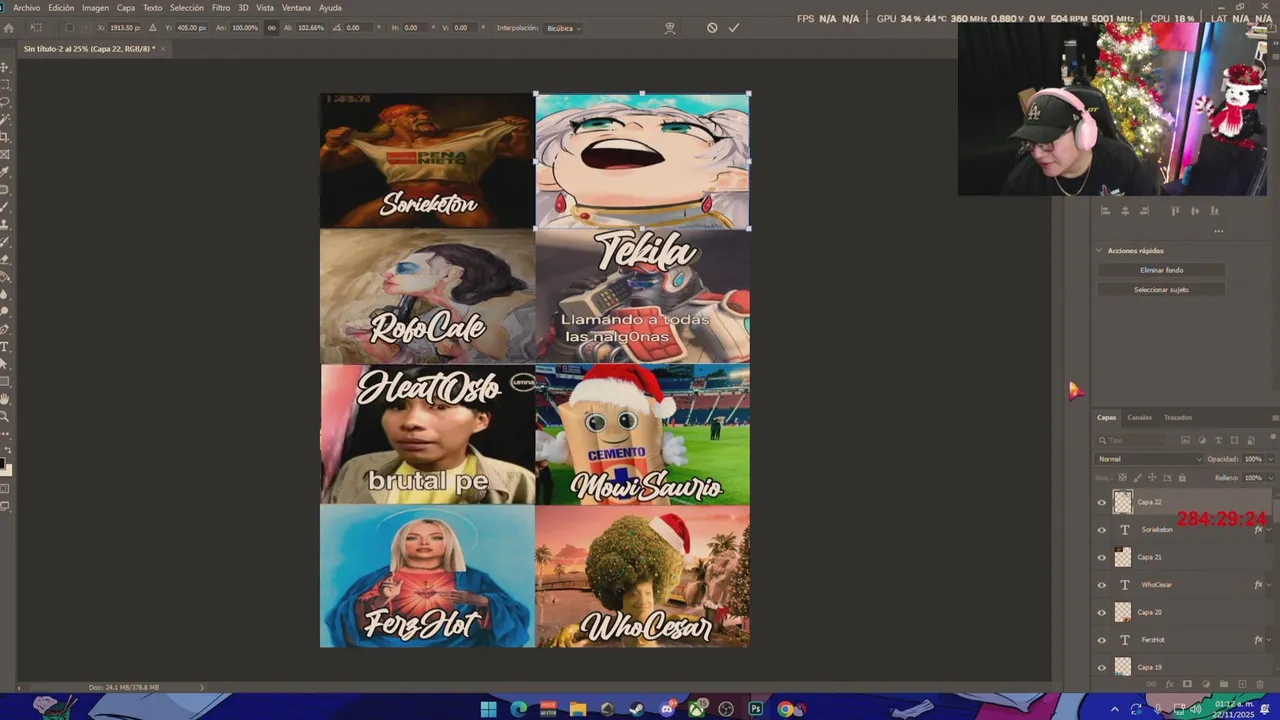The width and height of the screenshot is (1280, 720).
Task: Create a new group folder icon
Action: point(1224,684)
